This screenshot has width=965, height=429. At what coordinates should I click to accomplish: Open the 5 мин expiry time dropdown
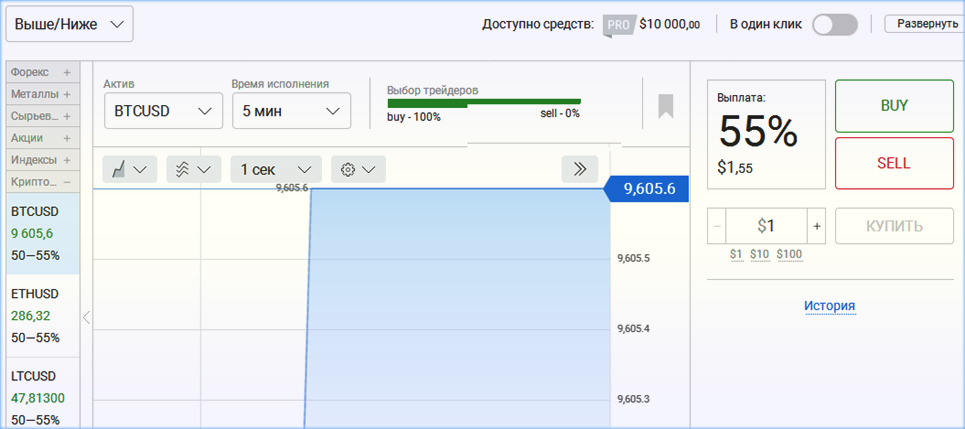[x=291, y=111]
